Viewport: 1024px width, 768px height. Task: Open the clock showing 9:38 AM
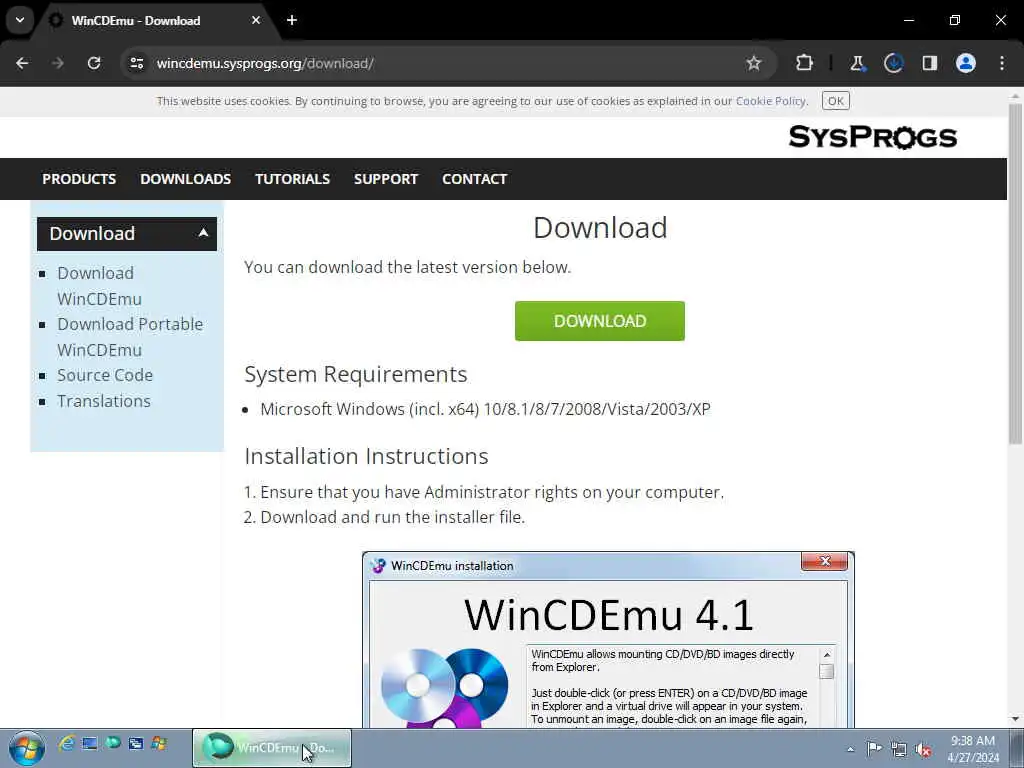coord(973,748)
